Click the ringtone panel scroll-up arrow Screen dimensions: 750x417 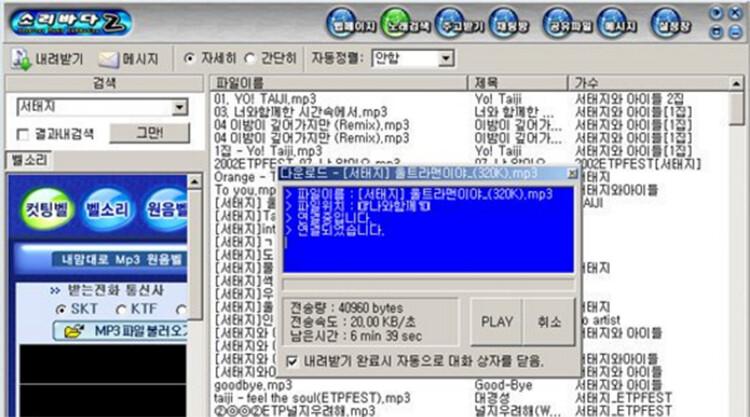point(195,182)
